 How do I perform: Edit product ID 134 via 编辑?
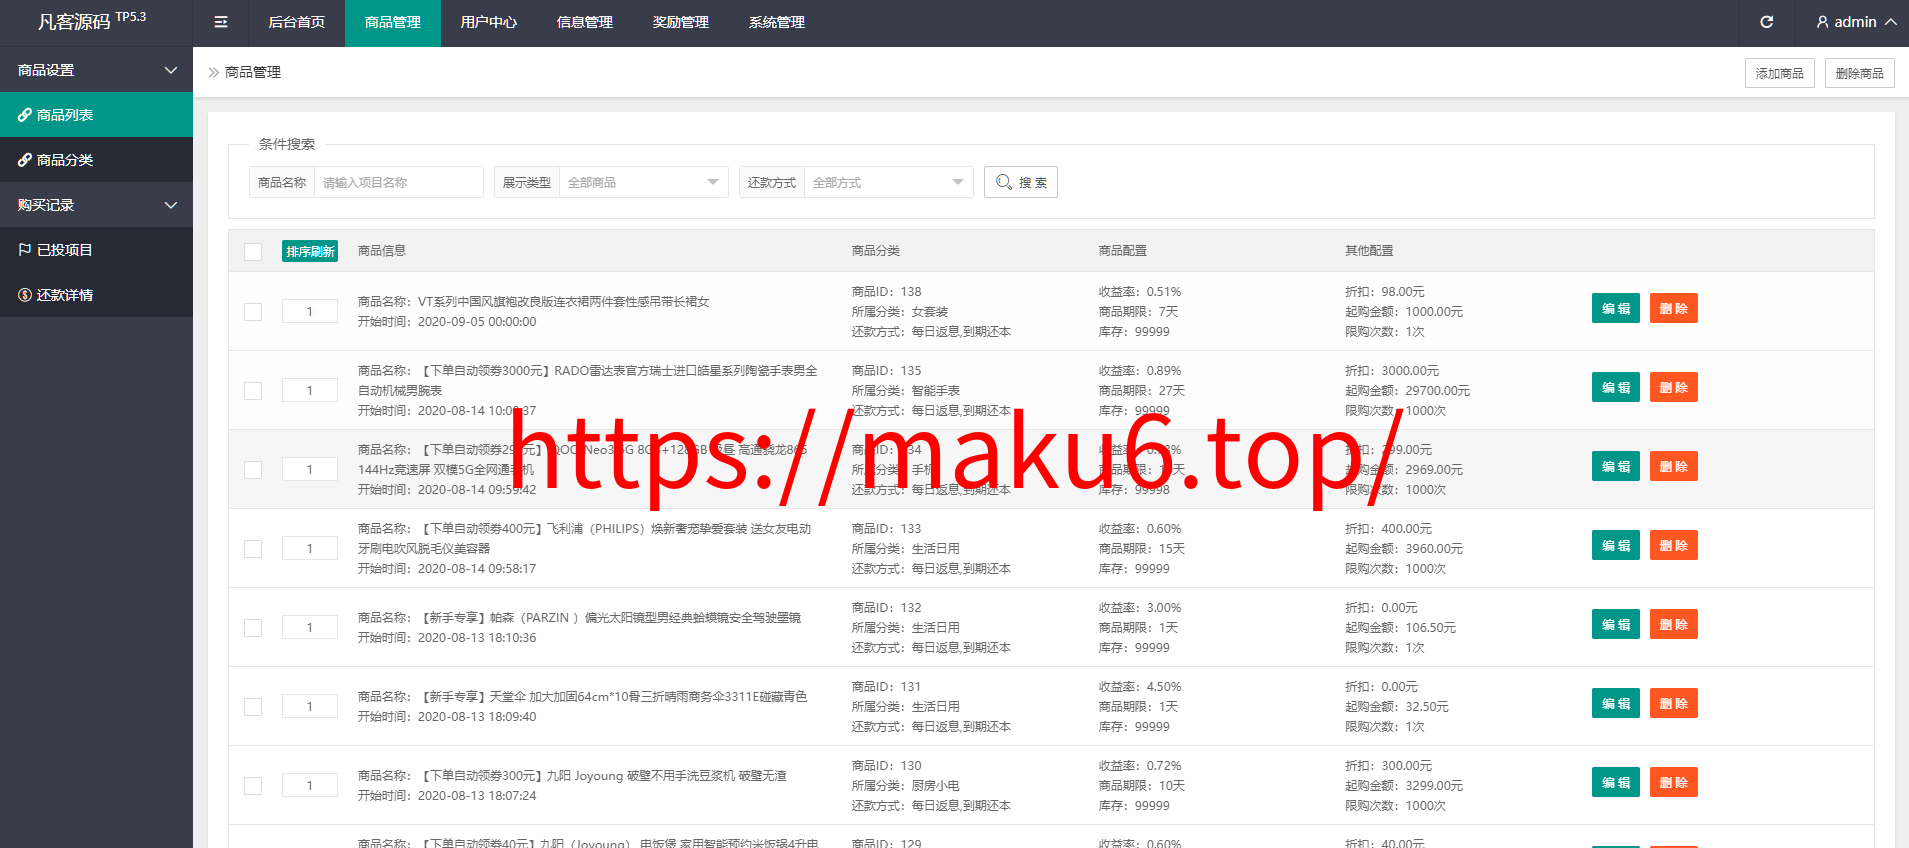pos(1616,466)
